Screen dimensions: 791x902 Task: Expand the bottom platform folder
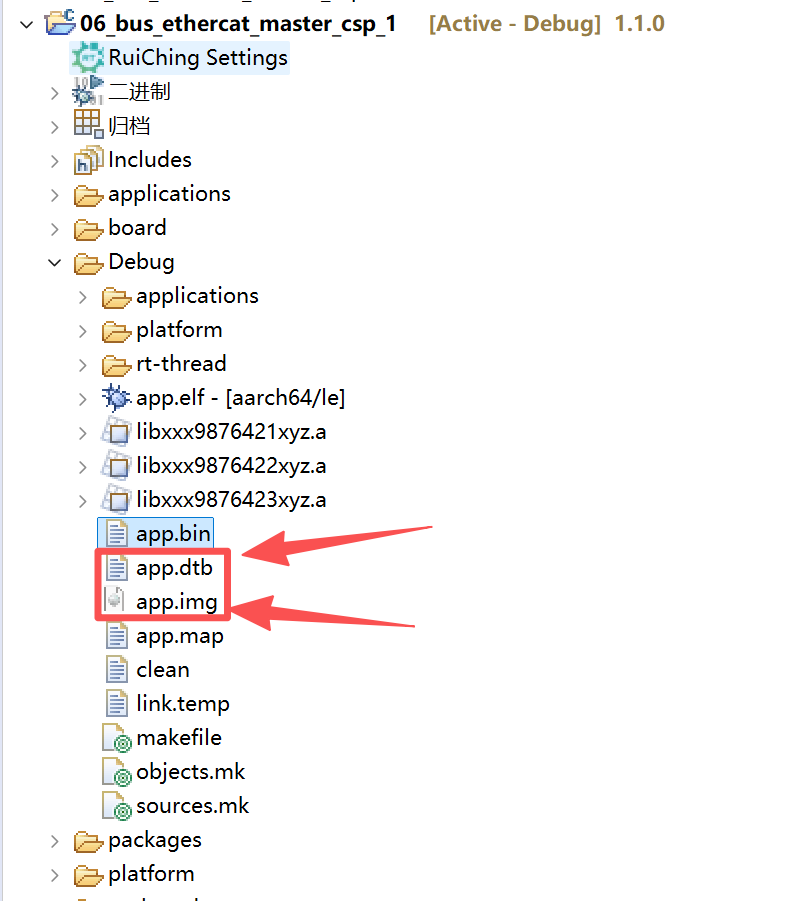(55, 876)
